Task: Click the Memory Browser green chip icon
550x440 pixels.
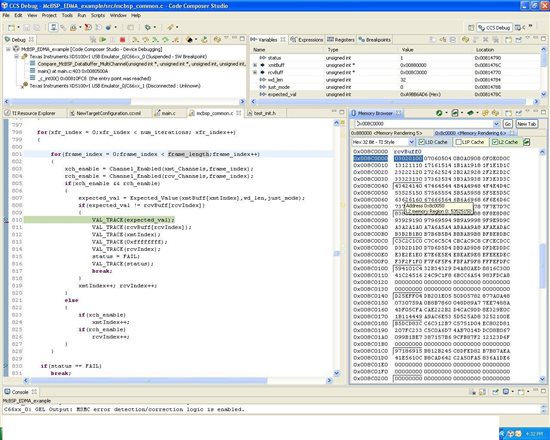Action: (470, 113)
